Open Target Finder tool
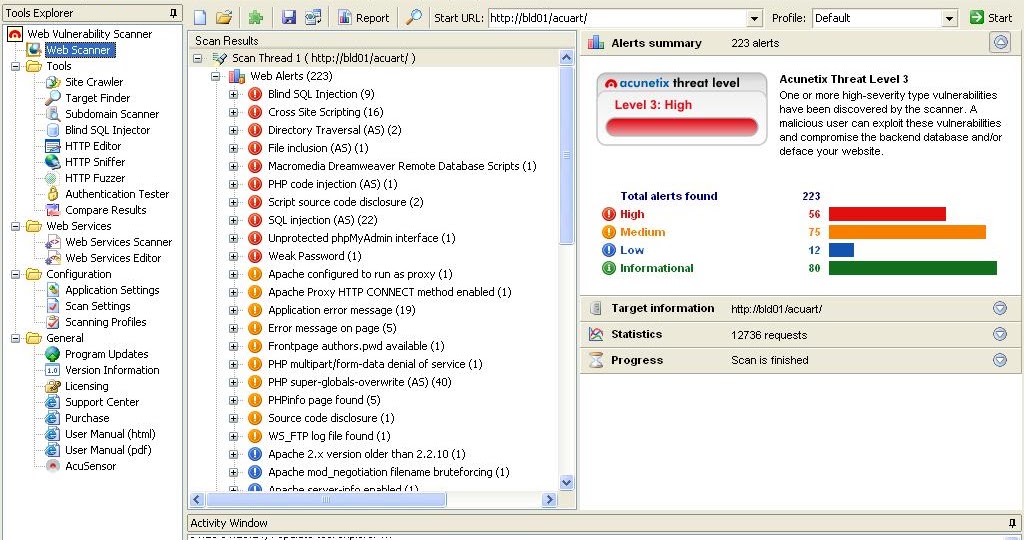 click(x=97, y=98)
